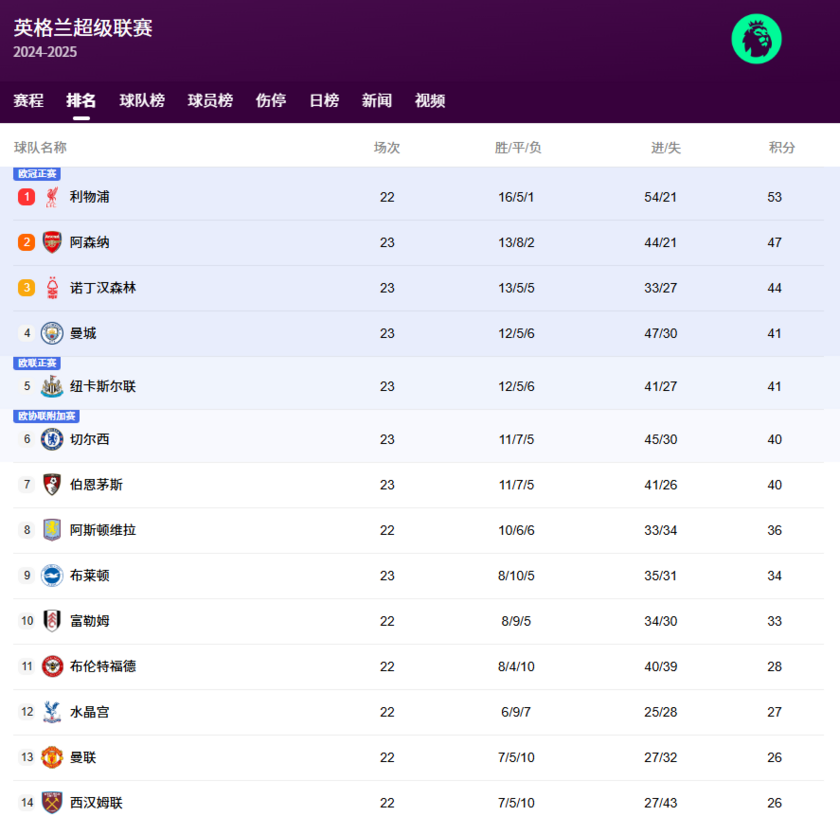The width and height of the screenshot is (840, 816).
Task: Open the 伤停 tab
Action: pos(270,100)
